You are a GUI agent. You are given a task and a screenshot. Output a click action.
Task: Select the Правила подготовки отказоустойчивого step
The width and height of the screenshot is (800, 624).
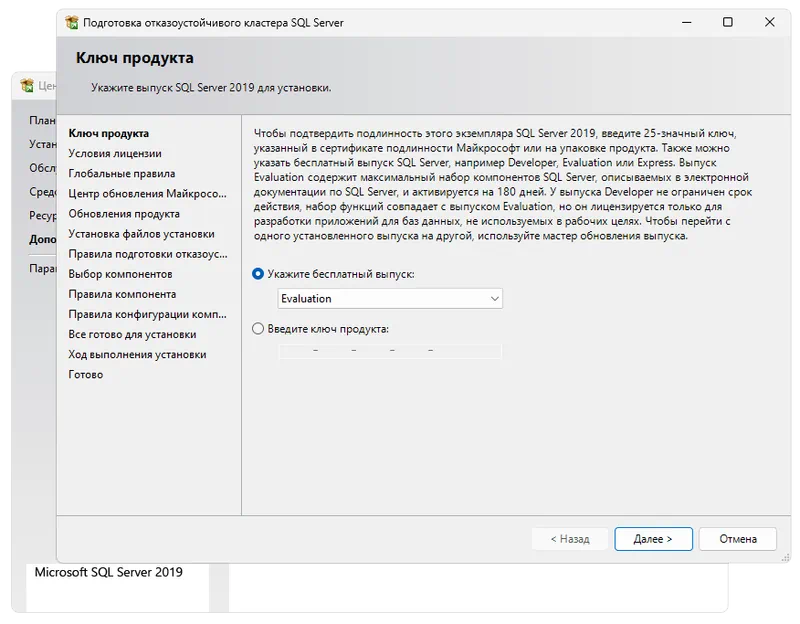point(148,254)
